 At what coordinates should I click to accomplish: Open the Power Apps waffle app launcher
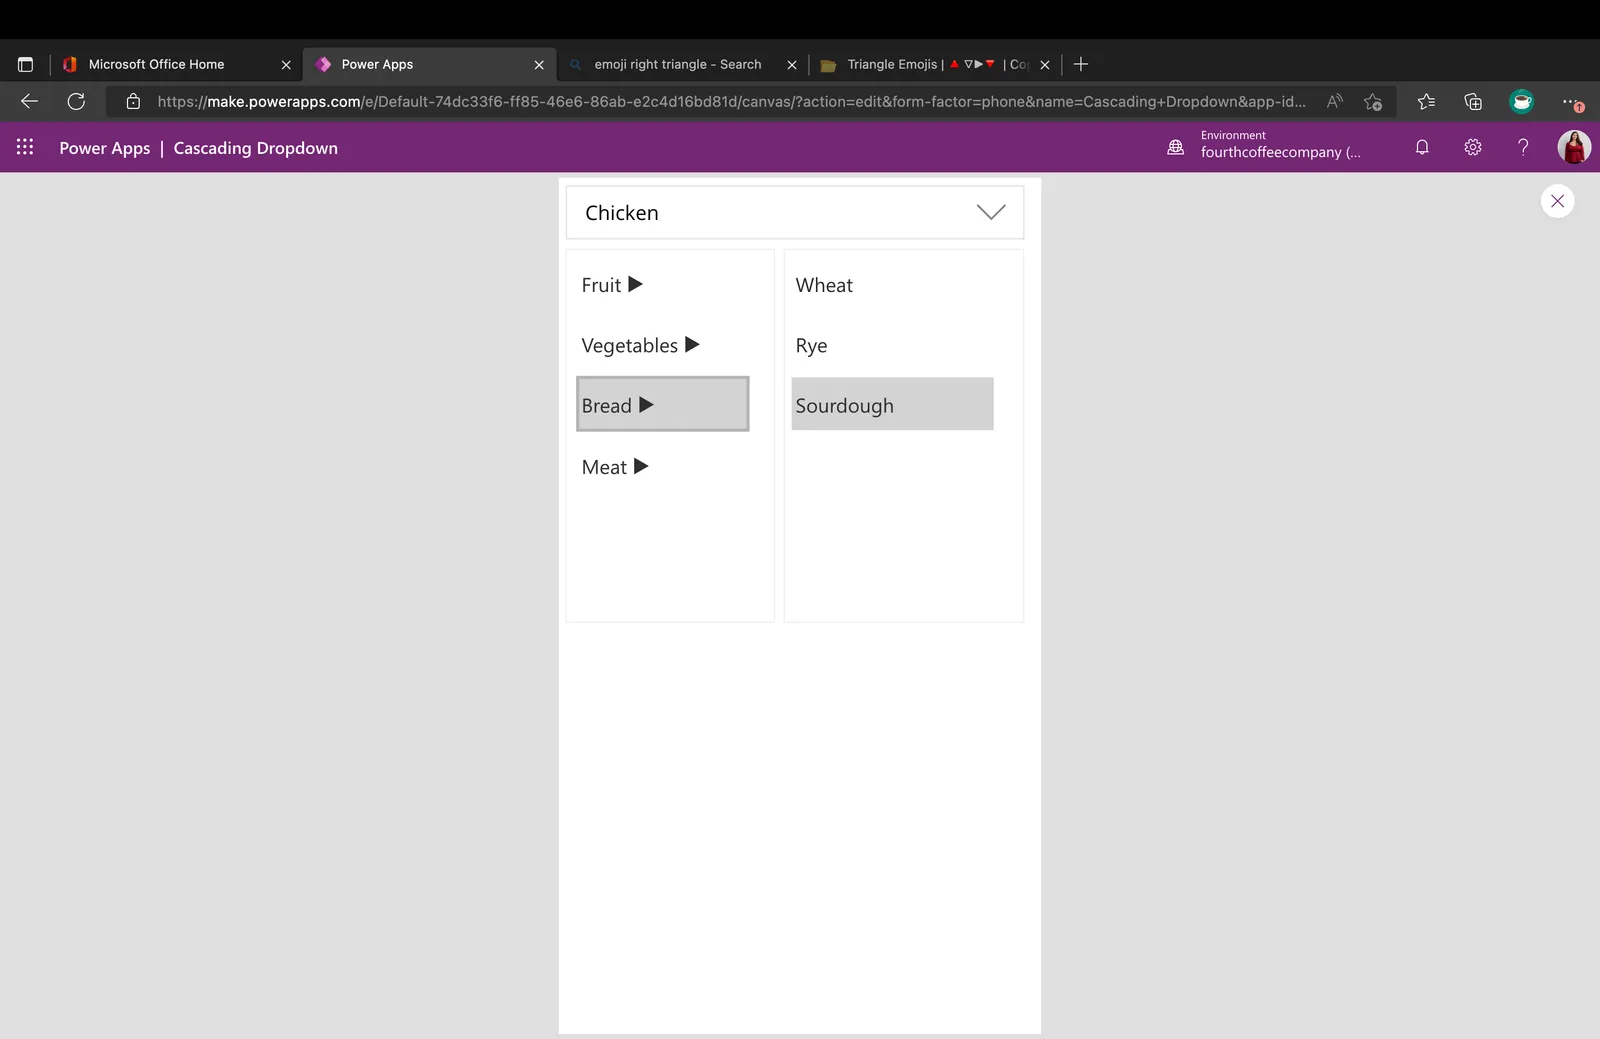[25, 147]
